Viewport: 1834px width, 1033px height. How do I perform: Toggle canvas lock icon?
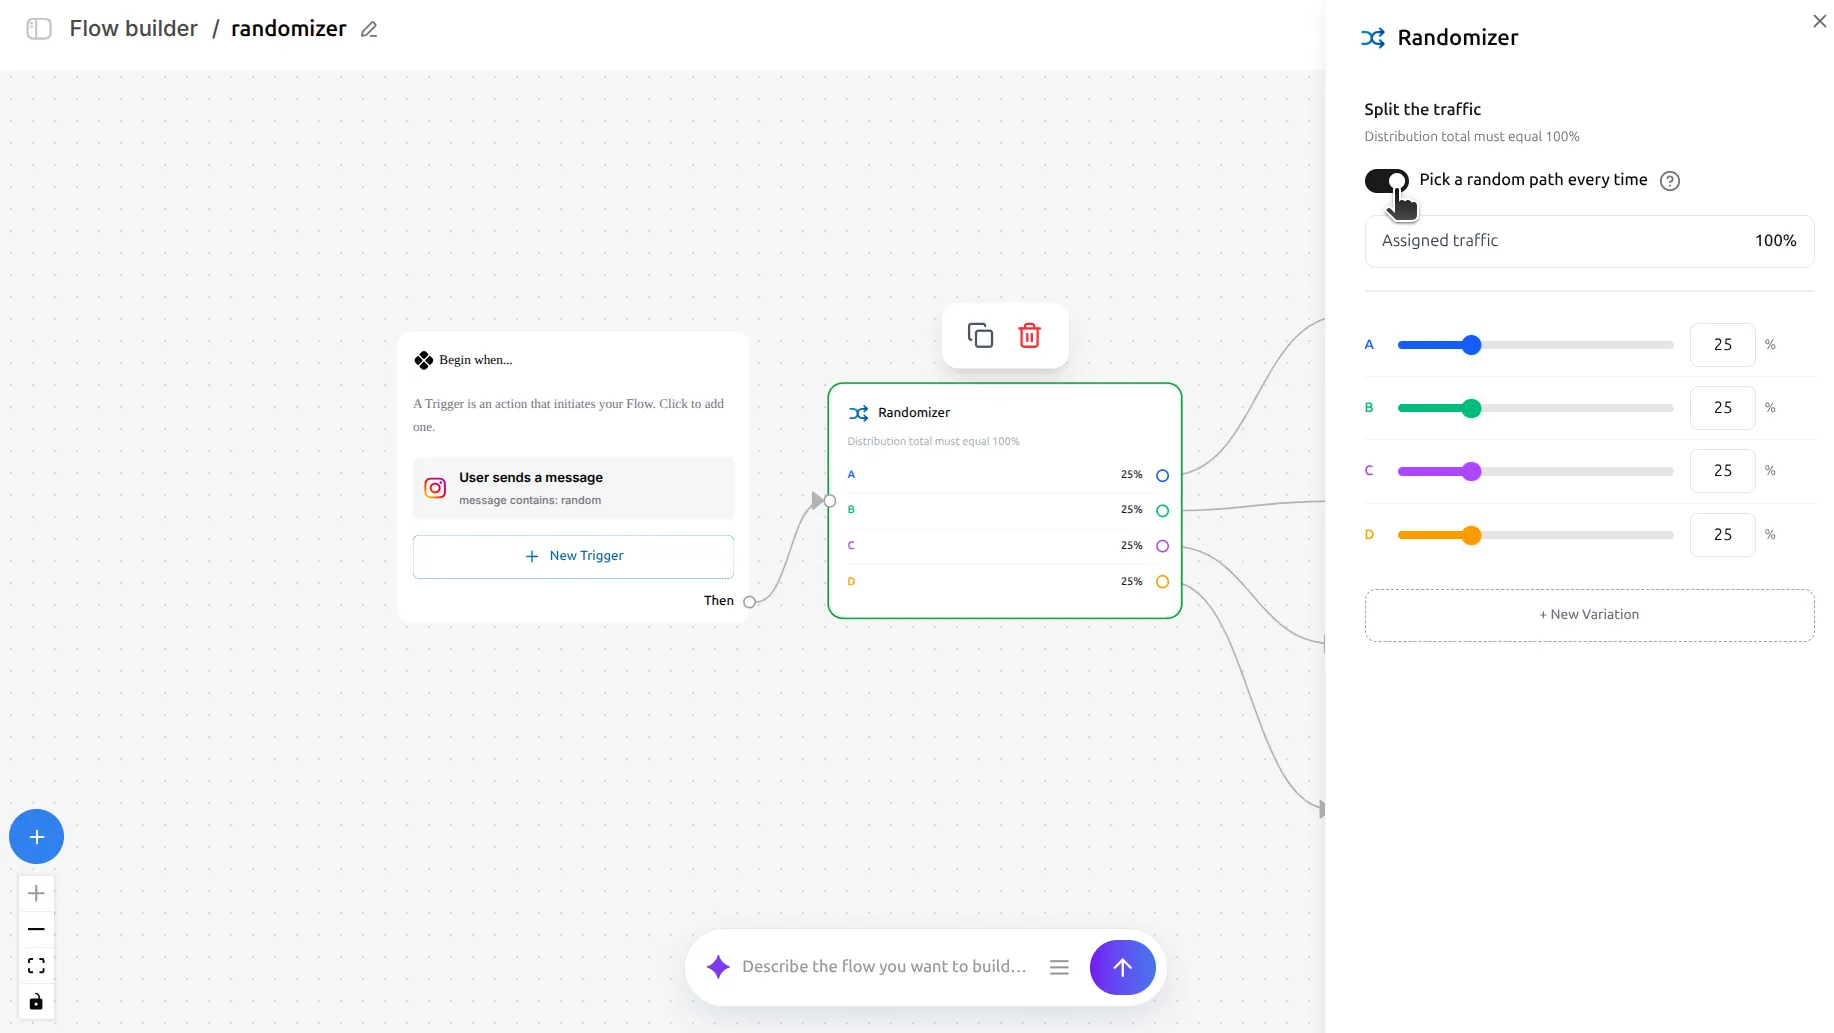coord(36,1002)
